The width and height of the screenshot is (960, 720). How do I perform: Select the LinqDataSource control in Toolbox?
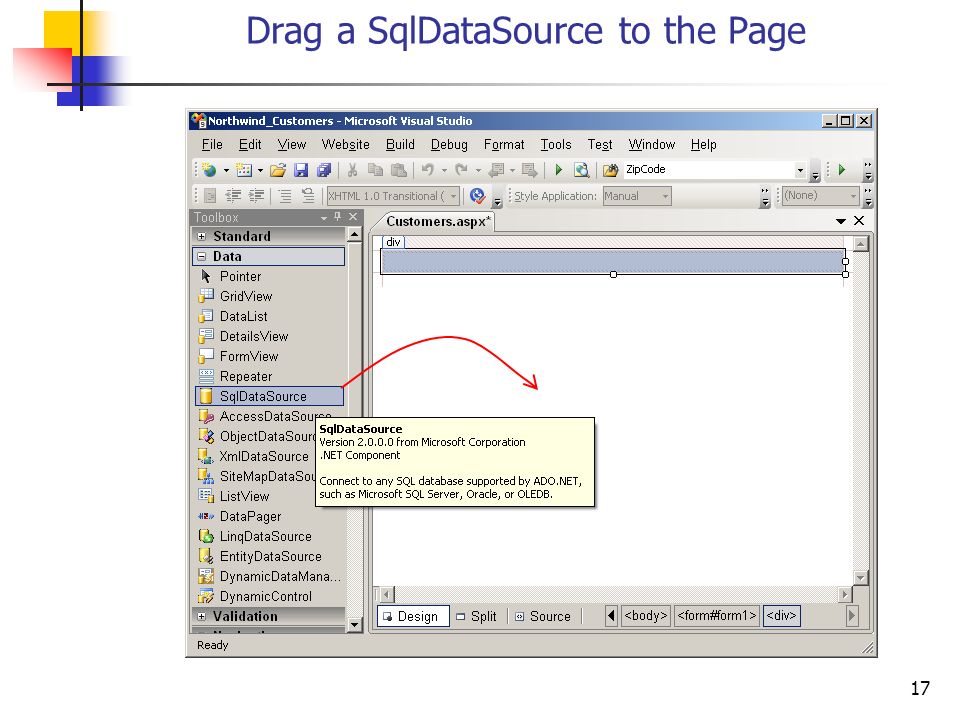pyautogui.click(x=269, y=537)
